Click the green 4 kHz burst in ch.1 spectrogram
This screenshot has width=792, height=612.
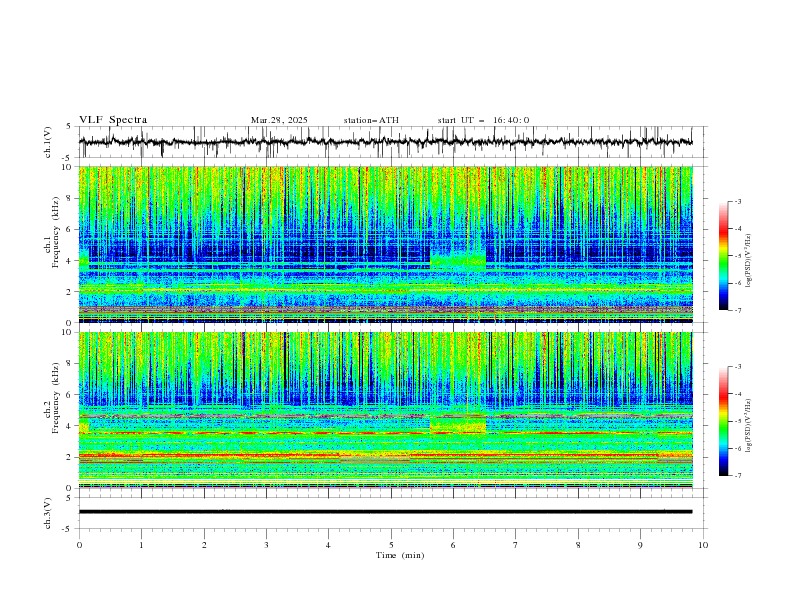pyautogui.click(x=458, y=259)
